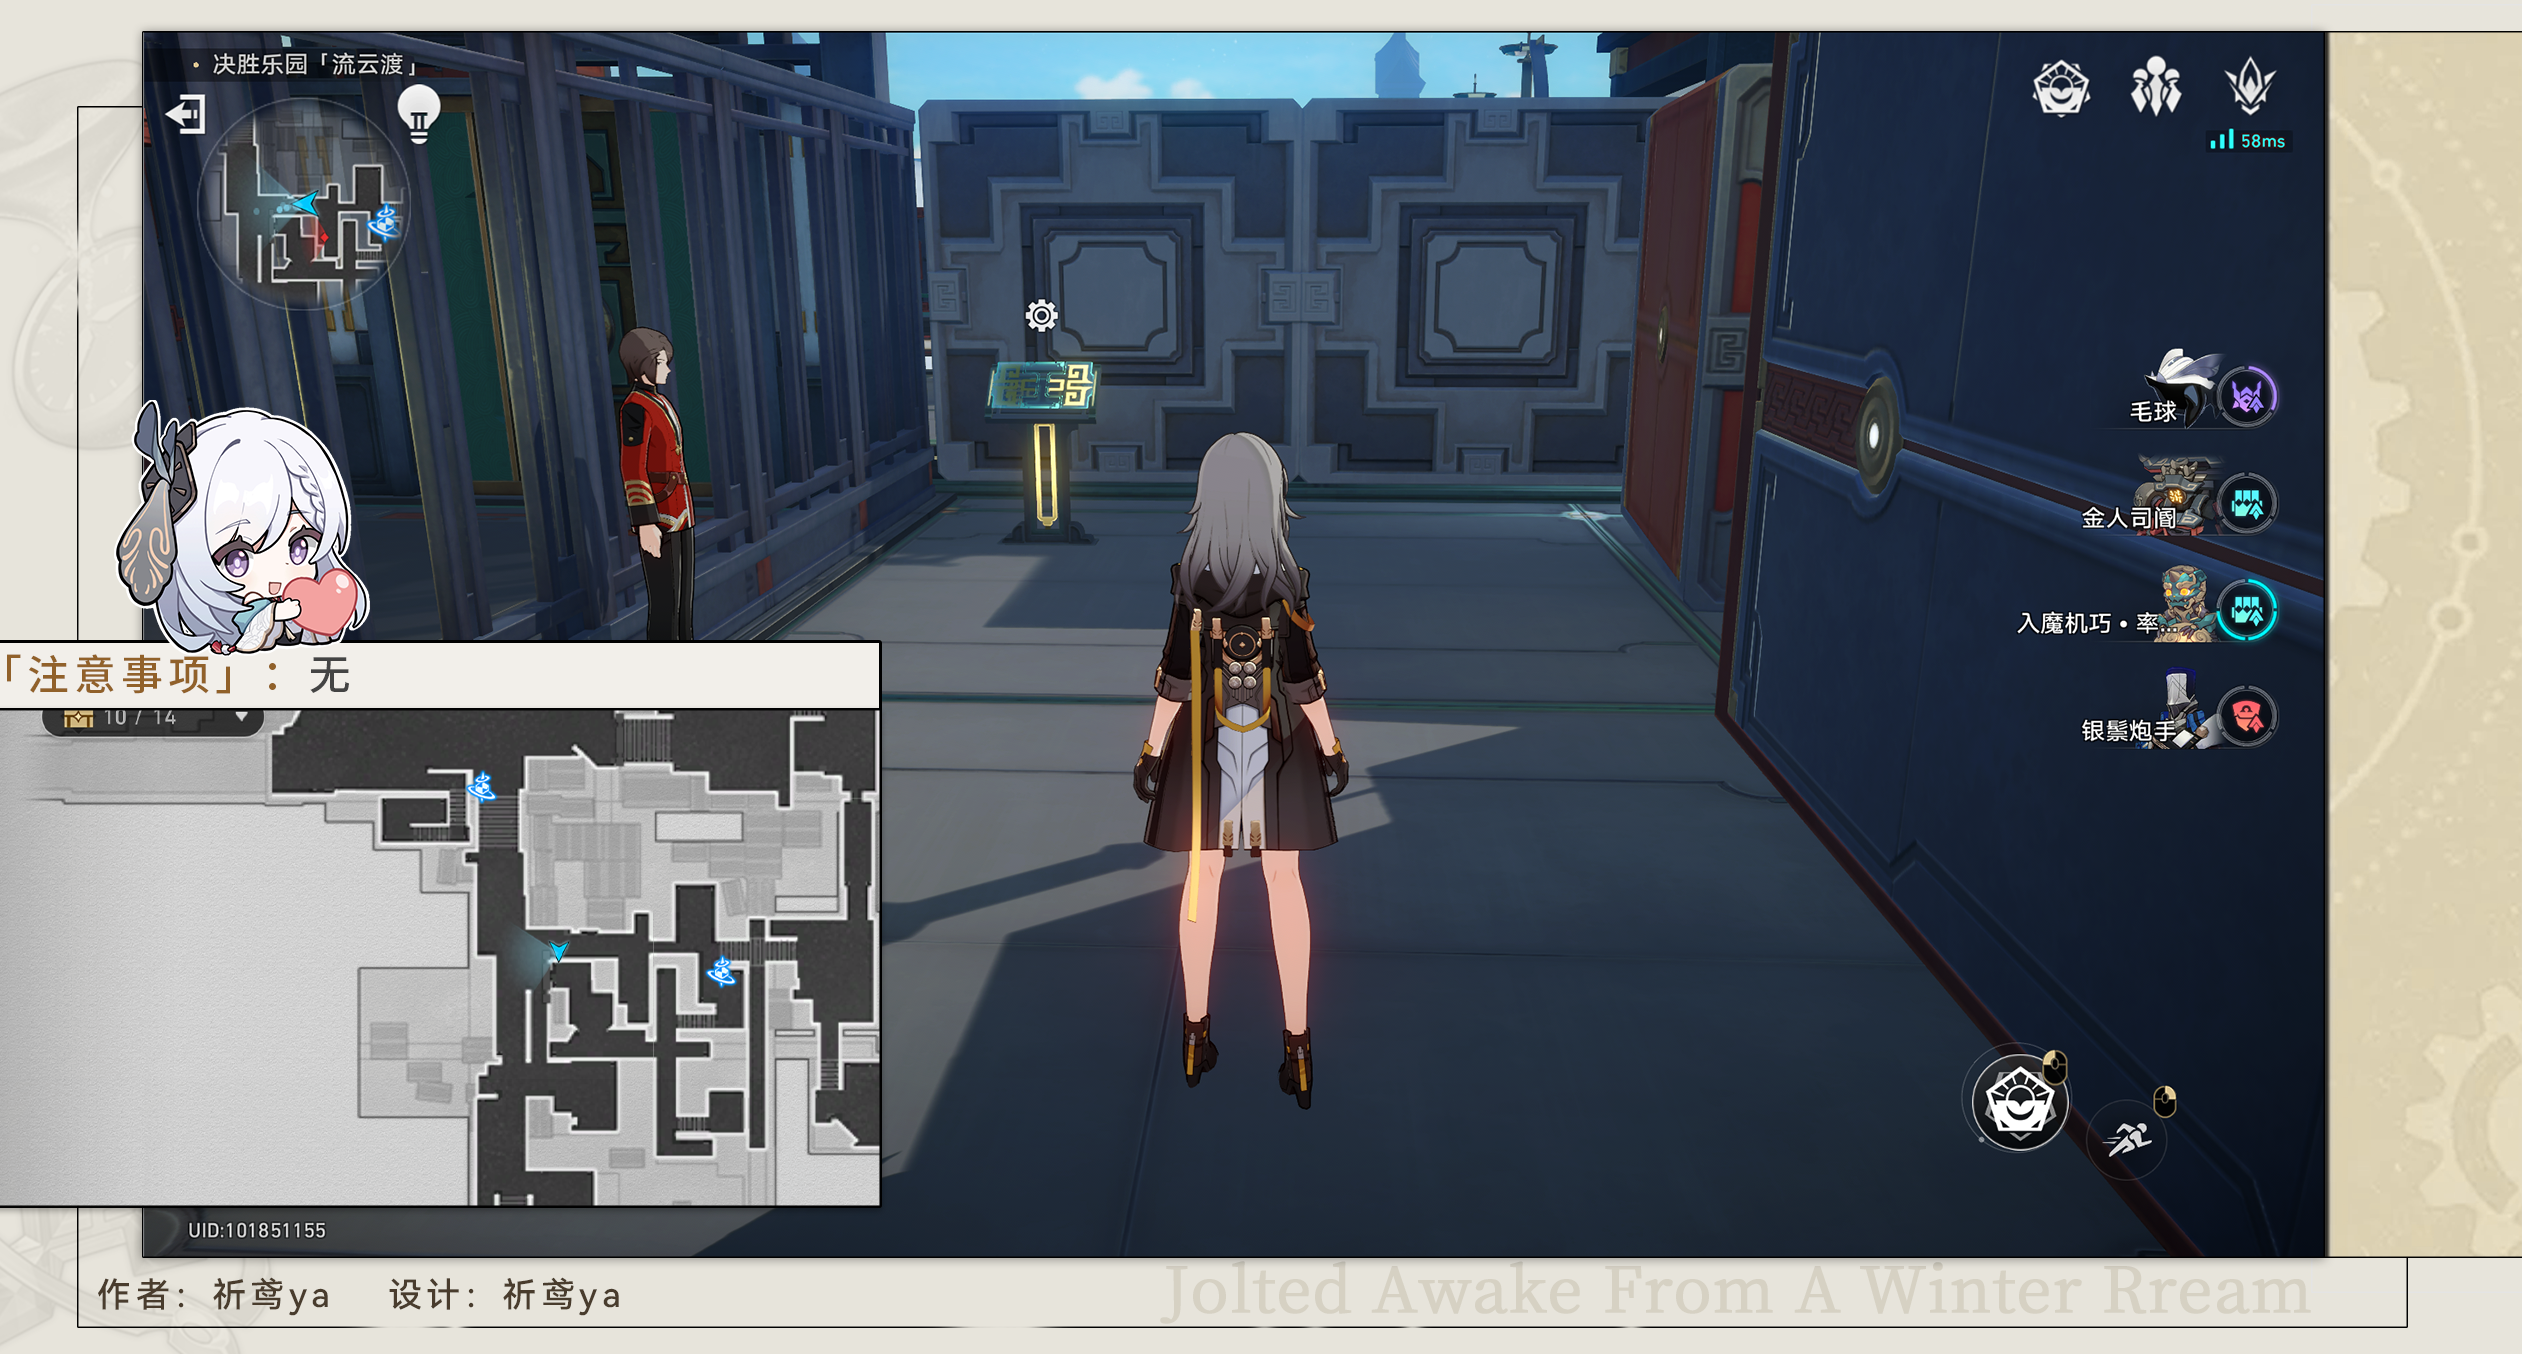Screen dimensions: 2522x1354
Task: Open the team figures icon in the top bar
Action: coord(2155,86)
